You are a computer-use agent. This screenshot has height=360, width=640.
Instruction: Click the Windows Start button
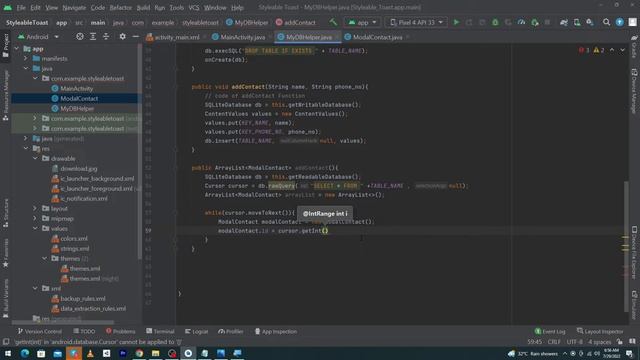[x=8, y=353]
